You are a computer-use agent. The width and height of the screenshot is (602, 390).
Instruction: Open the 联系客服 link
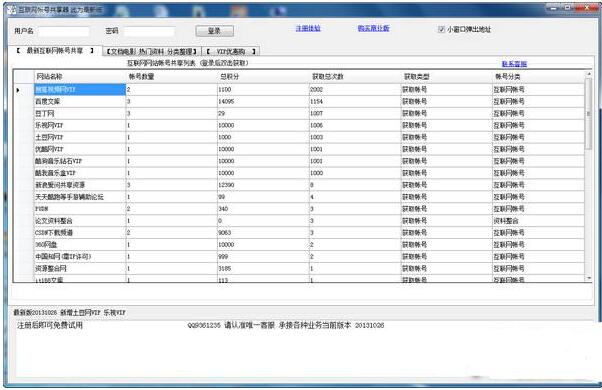[x=514, y=64]
